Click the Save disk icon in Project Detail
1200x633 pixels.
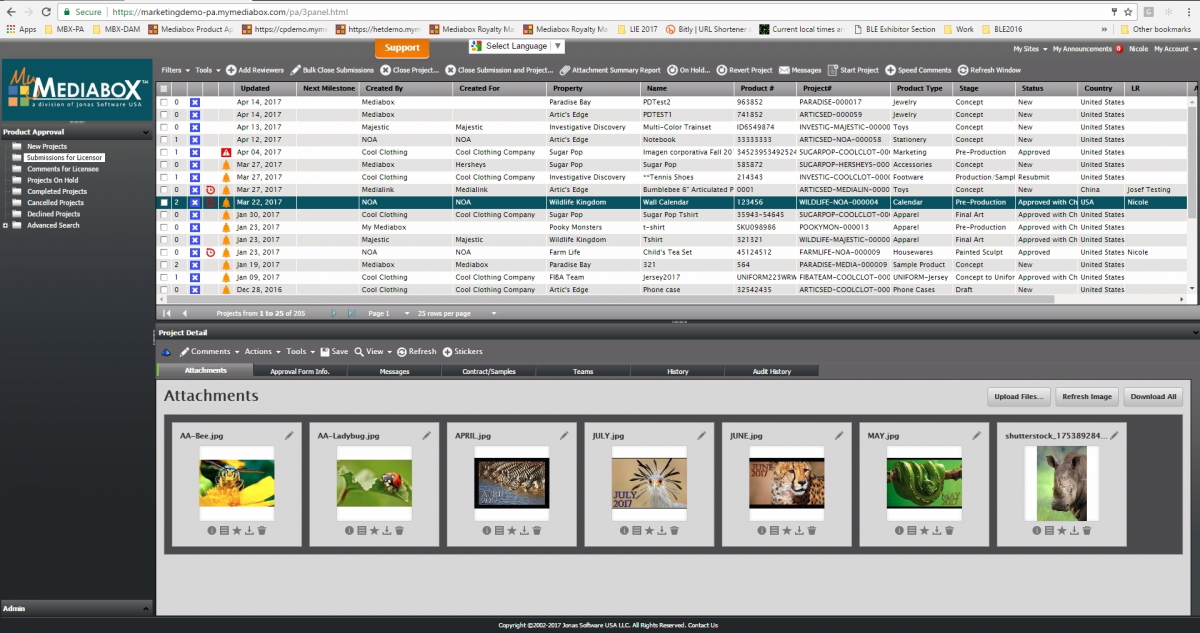tap(325, 352)
